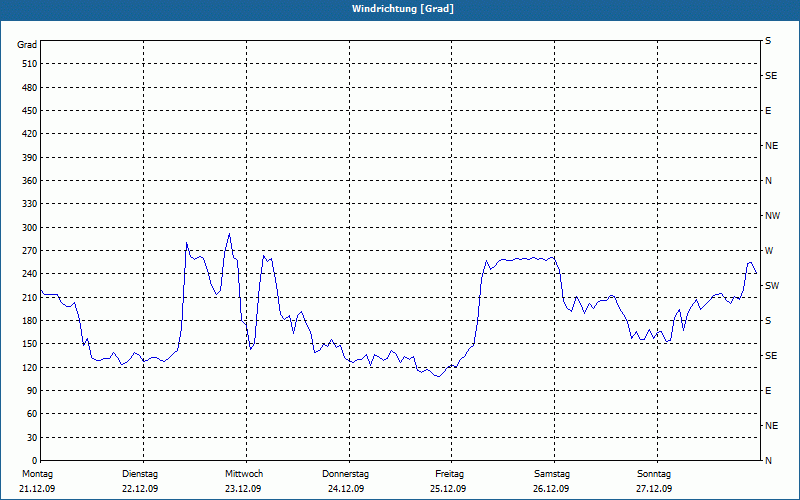Click the 'S' compass label beside 180
The width and height of the screenshot is (800, 500).
[x=768, y=321]
